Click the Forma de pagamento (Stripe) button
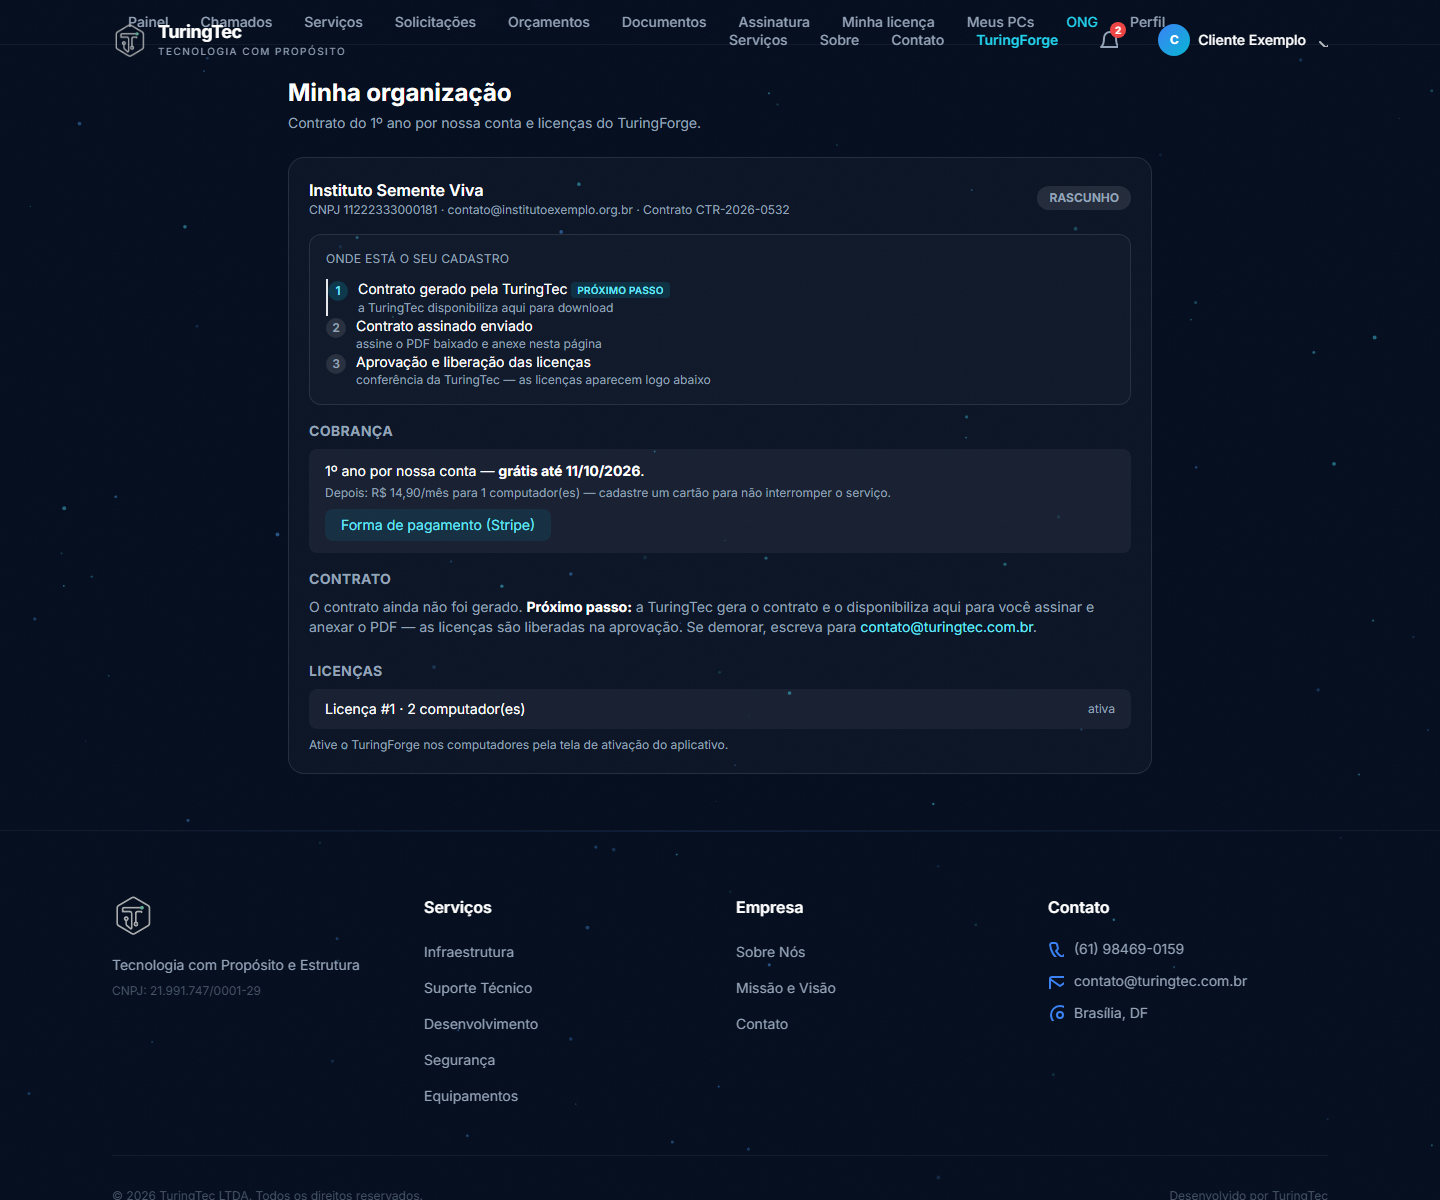 [438, 525]
